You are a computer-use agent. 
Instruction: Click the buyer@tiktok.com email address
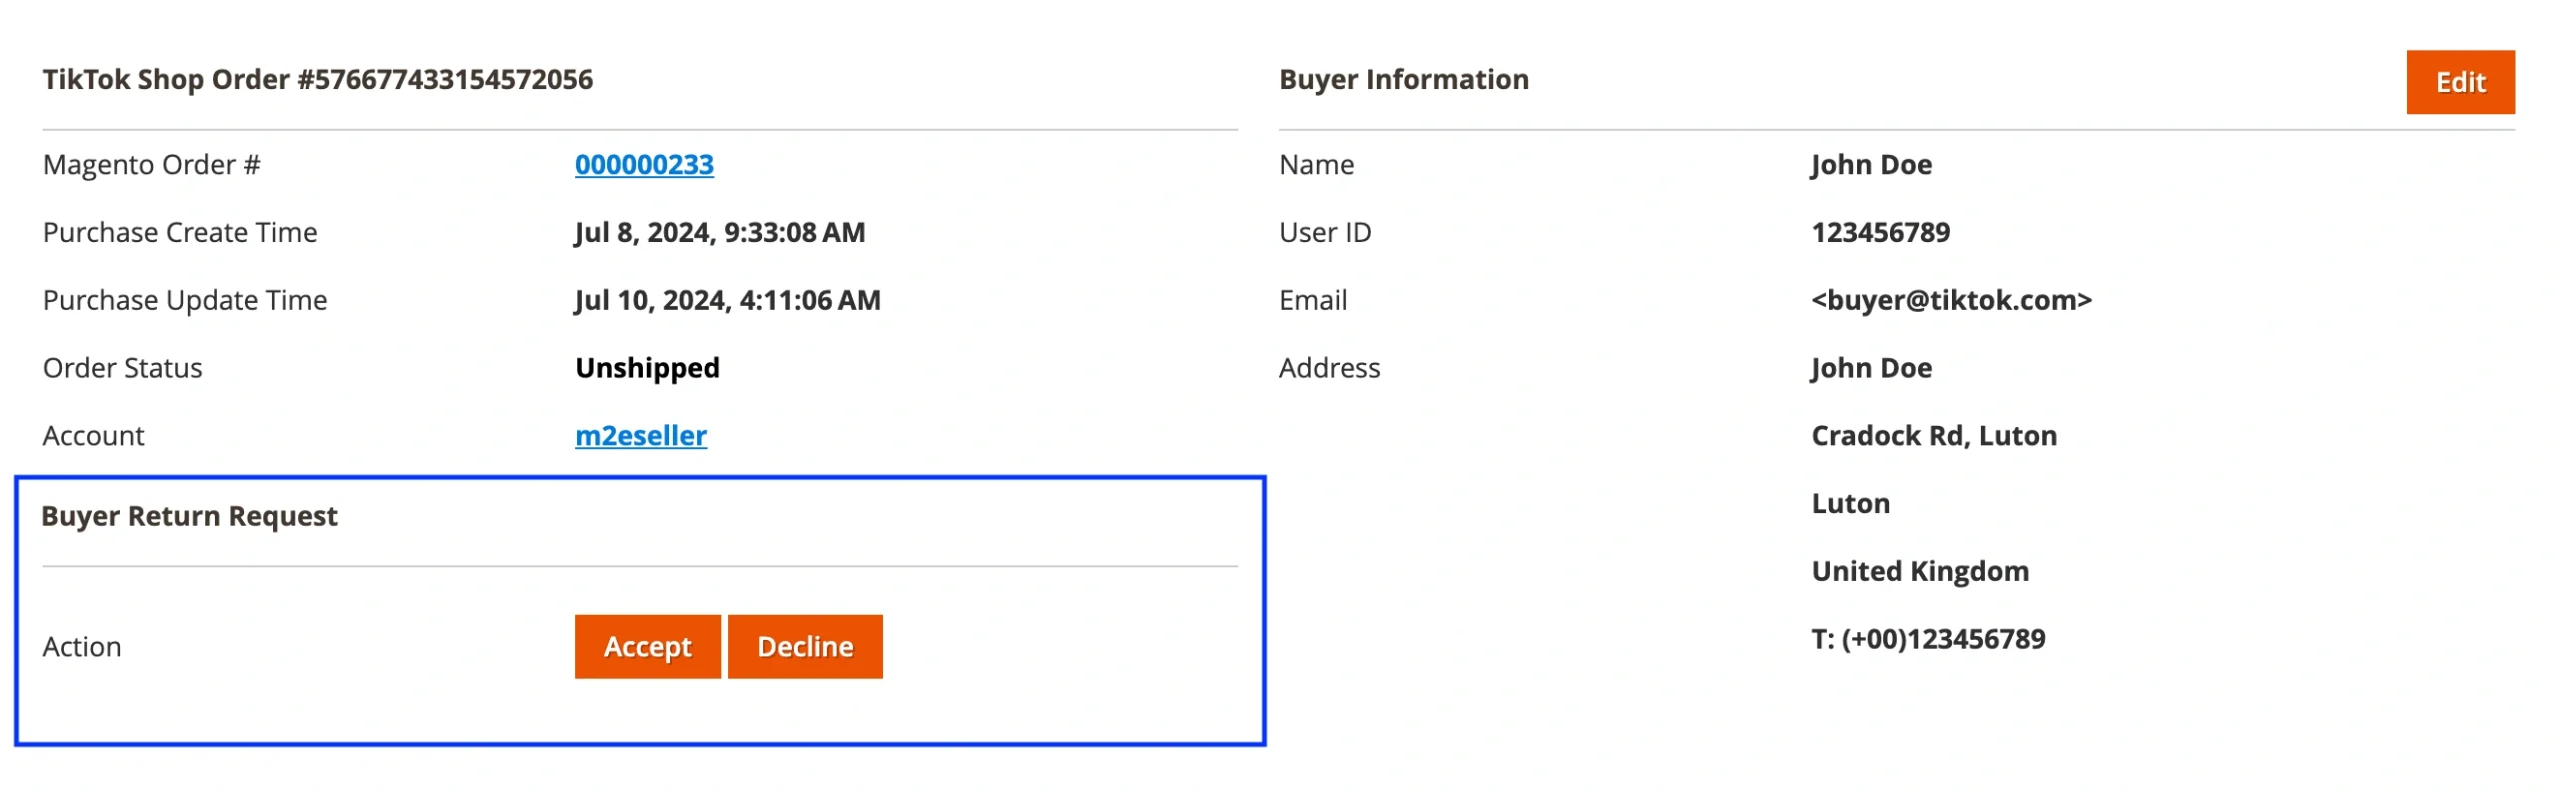point(1950,300)
